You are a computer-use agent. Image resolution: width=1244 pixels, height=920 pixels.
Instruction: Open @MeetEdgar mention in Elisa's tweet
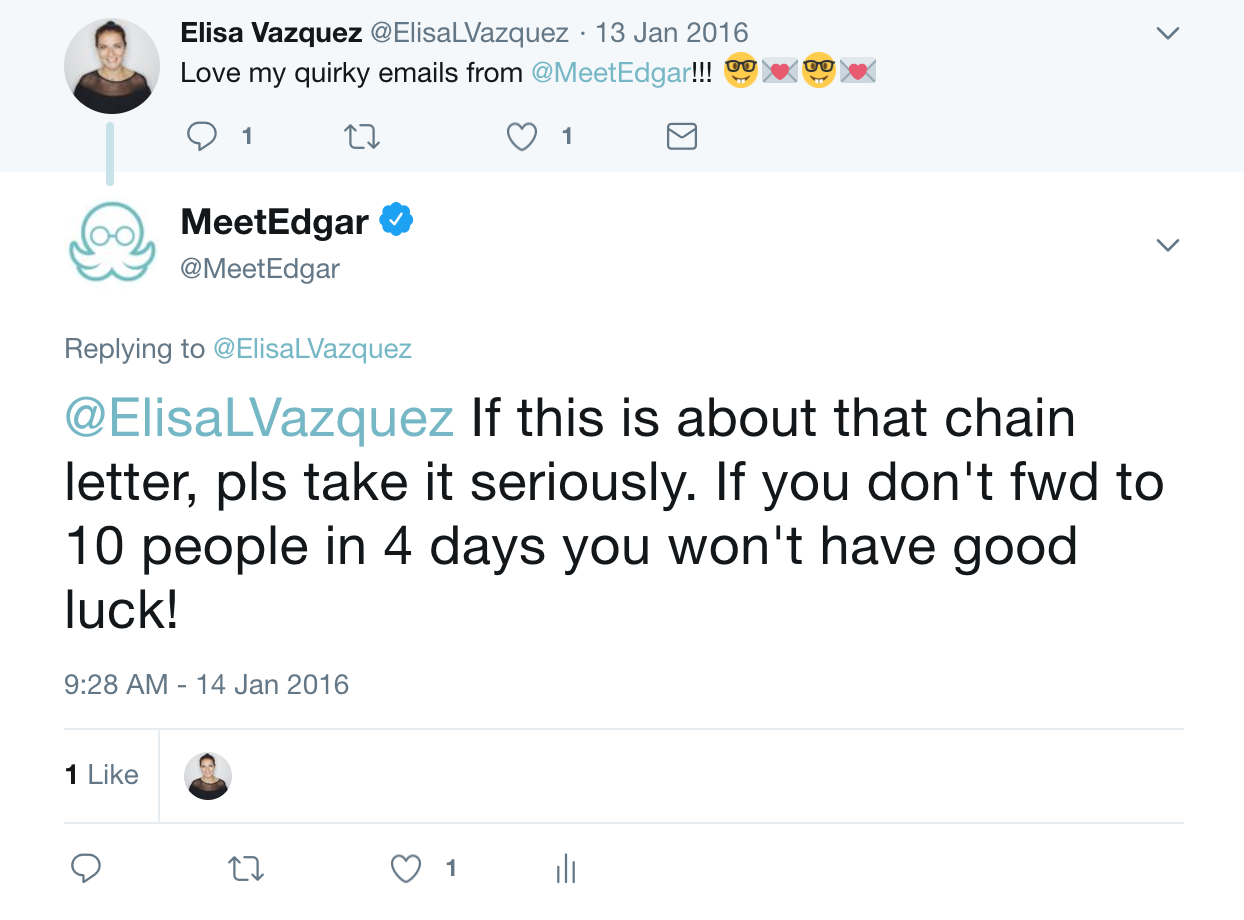pyautogui.click(x=610, y=73)
